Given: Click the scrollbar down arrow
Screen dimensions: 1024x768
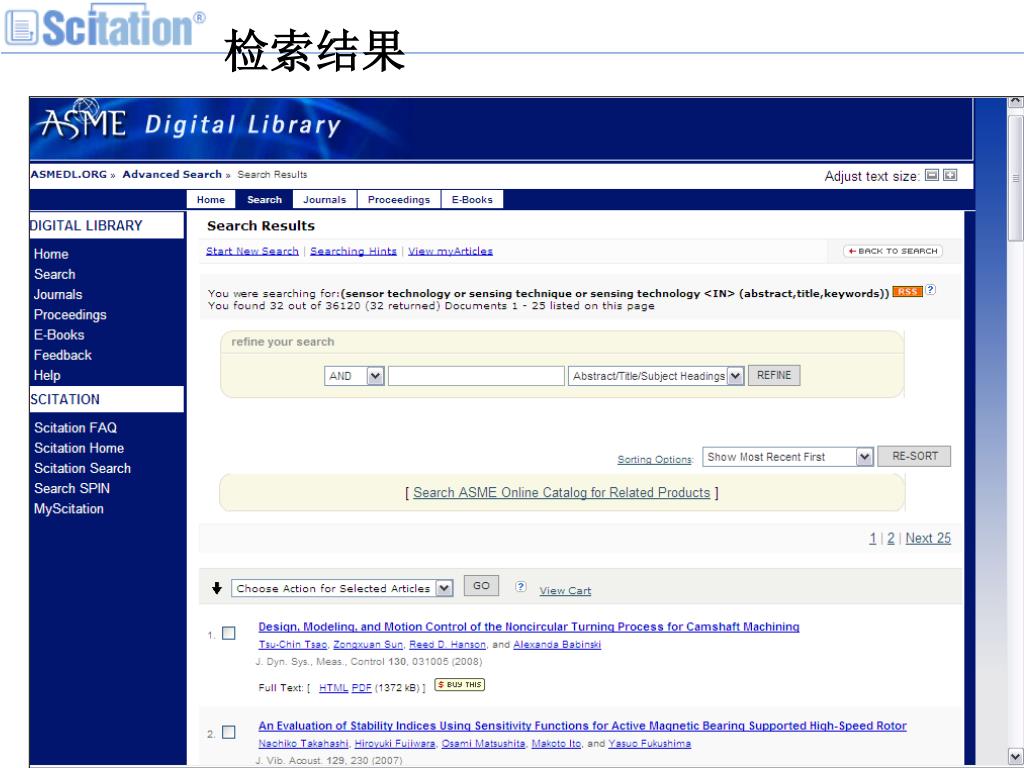Looking at the screenshot, I should click(1016, 755).
